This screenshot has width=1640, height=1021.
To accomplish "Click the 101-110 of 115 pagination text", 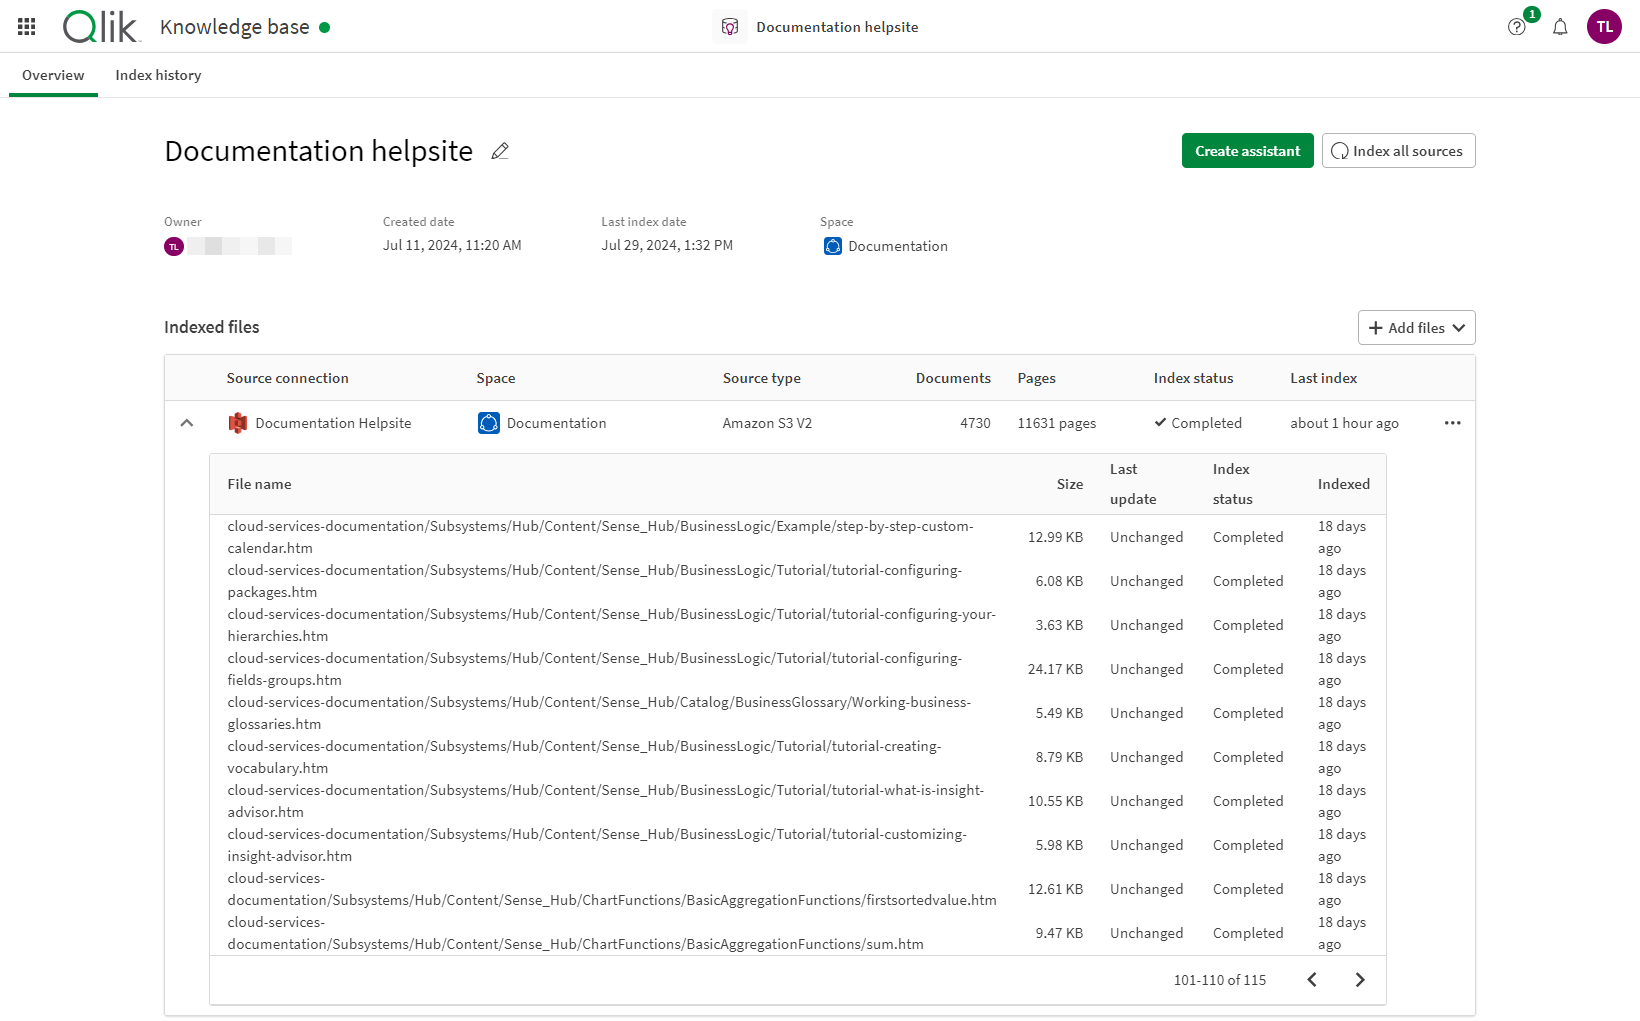I will point(1220,980).
